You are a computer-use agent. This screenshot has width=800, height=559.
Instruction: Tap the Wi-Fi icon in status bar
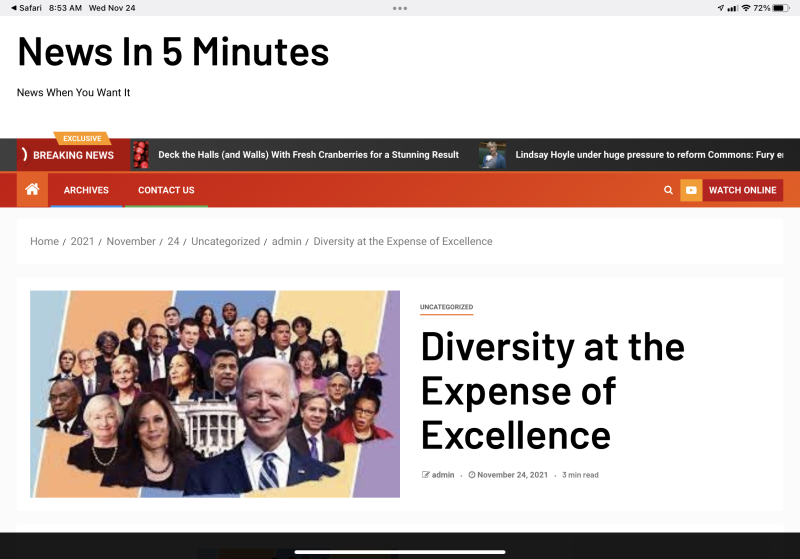(x=746, y=8)
